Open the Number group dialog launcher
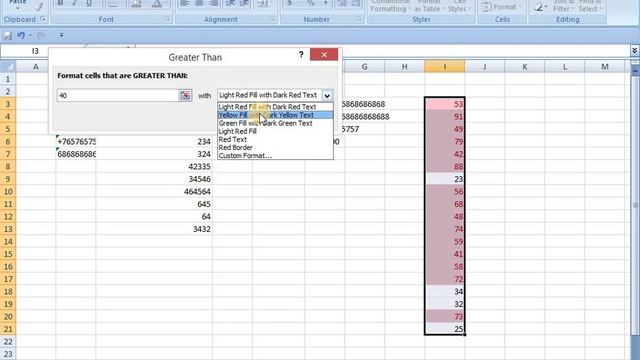This screenshot has height=360, width=640. click(359, 19)
